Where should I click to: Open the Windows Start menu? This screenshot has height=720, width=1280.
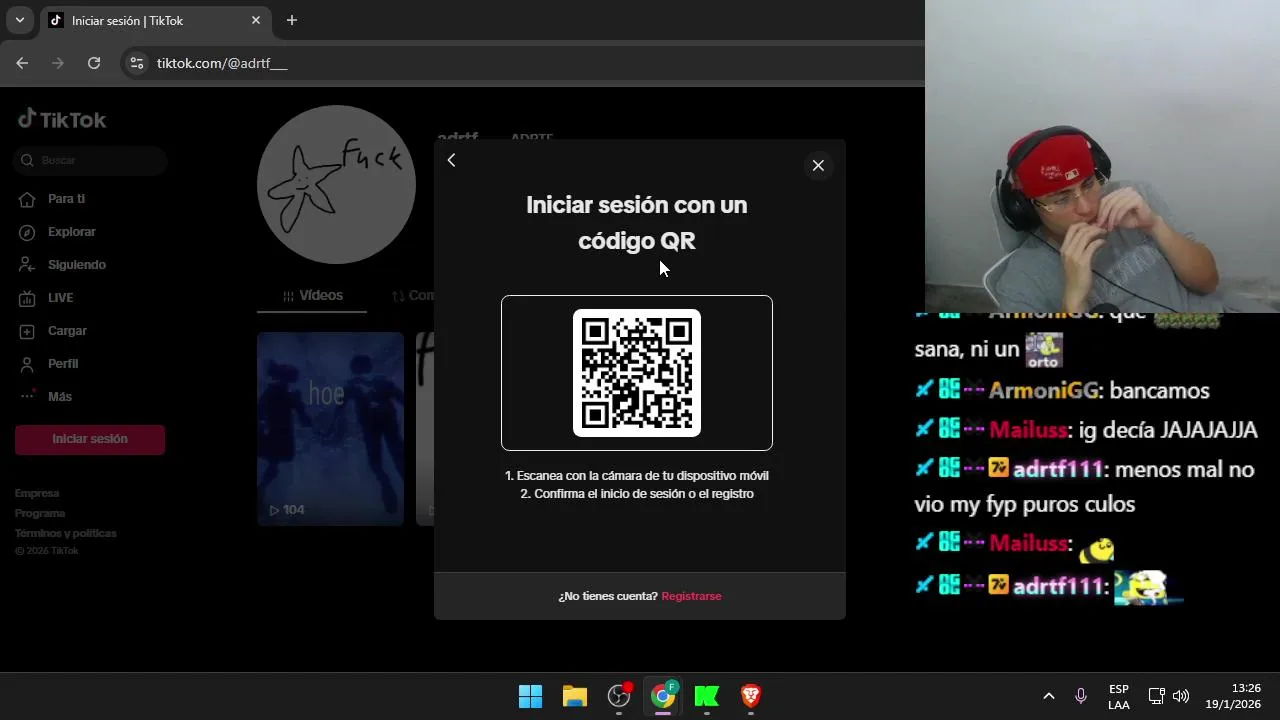point(530,696)
